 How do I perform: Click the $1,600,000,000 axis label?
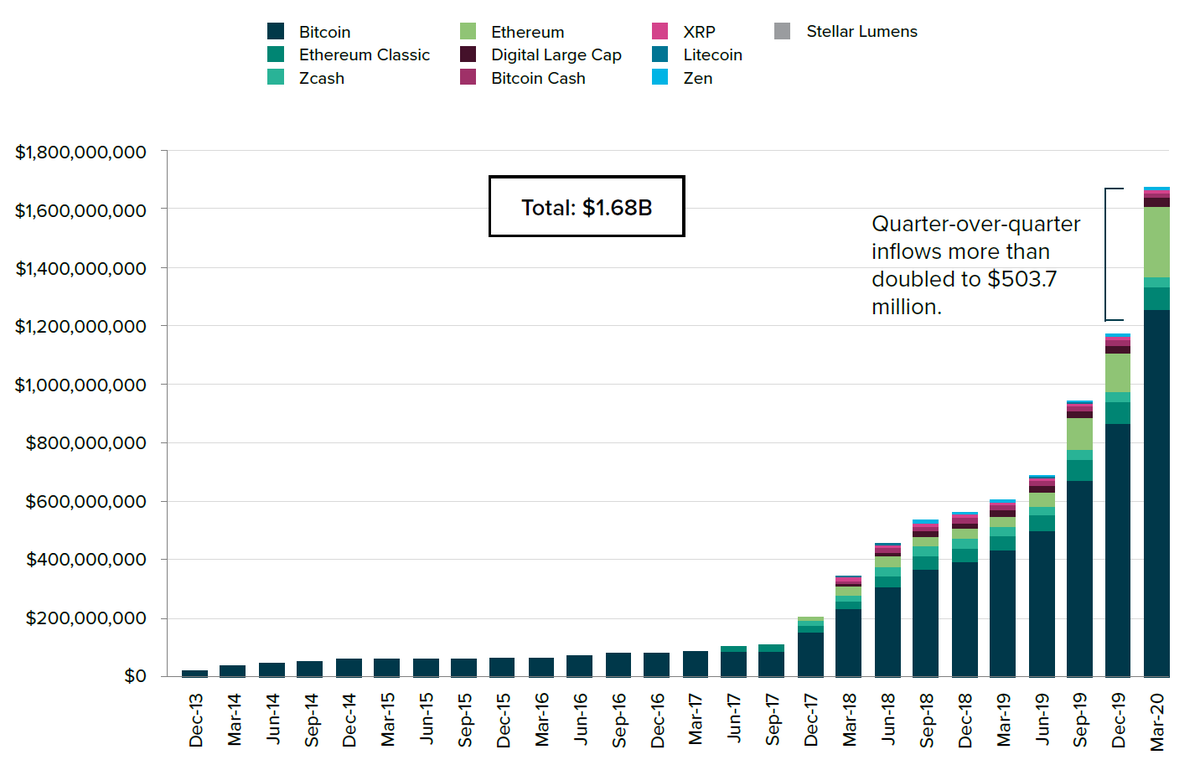pos(81,210)
